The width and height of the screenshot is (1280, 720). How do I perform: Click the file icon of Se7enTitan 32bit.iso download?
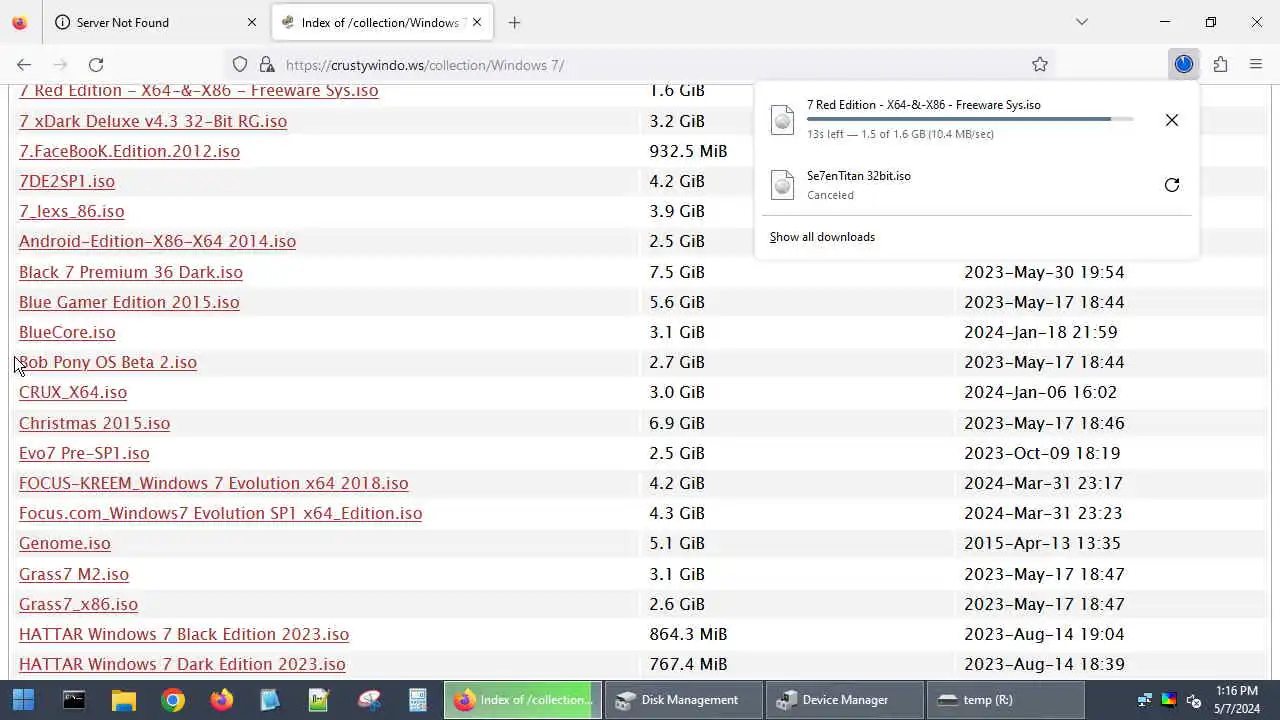click(x=782, y=185)
